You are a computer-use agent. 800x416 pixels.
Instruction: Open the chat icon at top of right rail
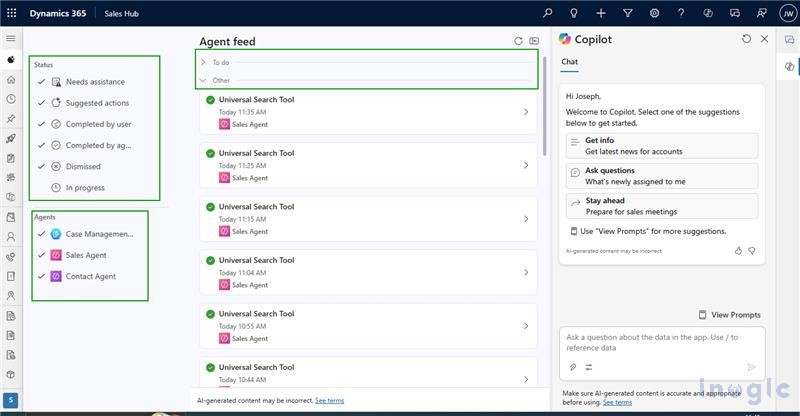pos(789,39)
